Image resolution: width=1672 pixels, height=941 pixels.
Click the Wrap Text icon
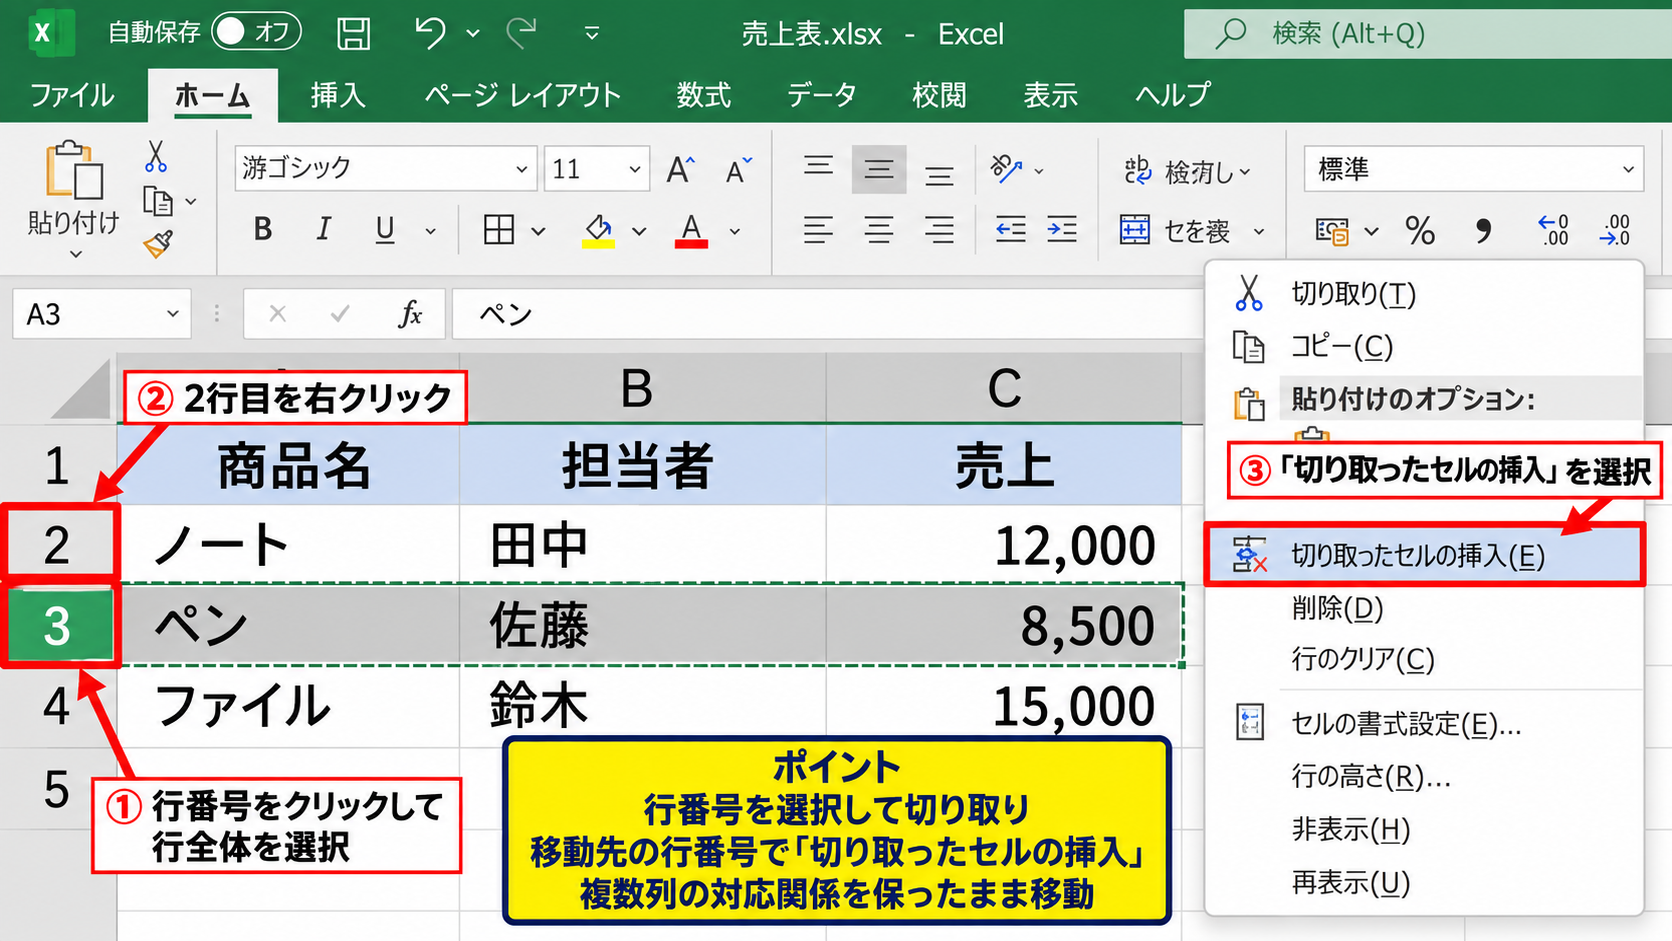click(1138, 171)
